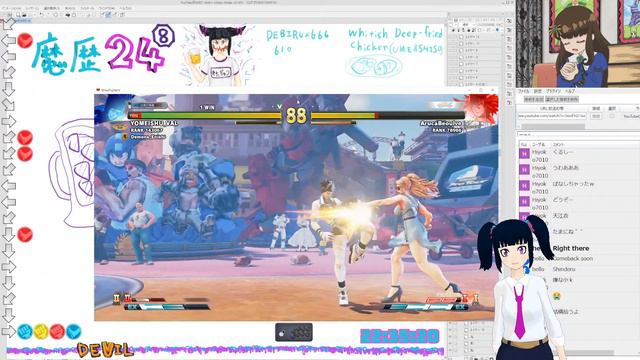Select the comment ばなしちゃったw
The height and width of the screenshot is (360, 640).
(x=573, y=184)
